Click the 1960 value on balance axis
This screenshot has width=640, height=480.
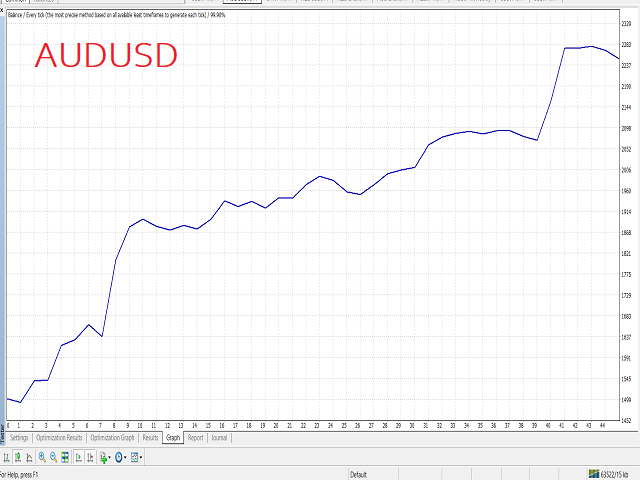tap(626, 191)
